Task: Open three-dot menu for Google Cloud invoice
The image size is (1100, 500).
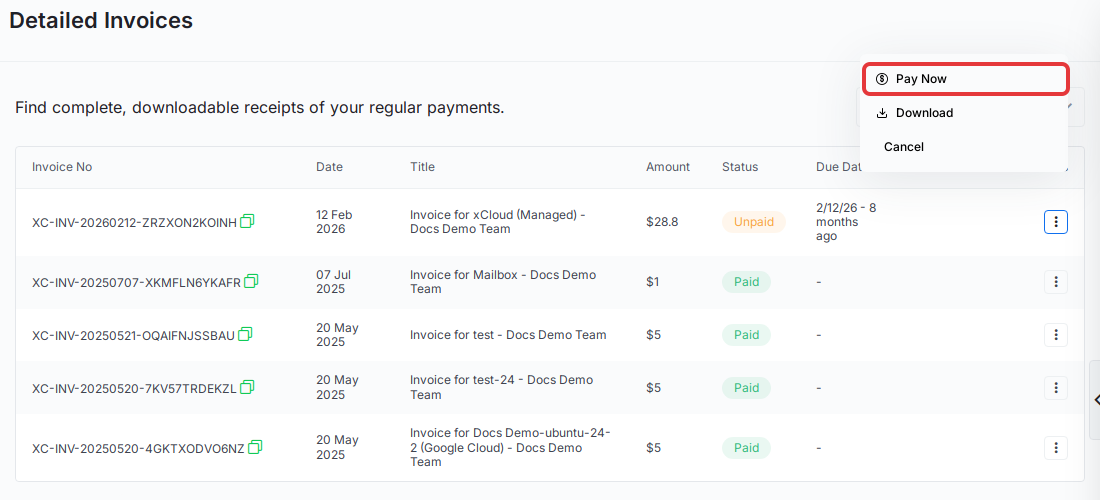Action: [x=1056, y=447]
